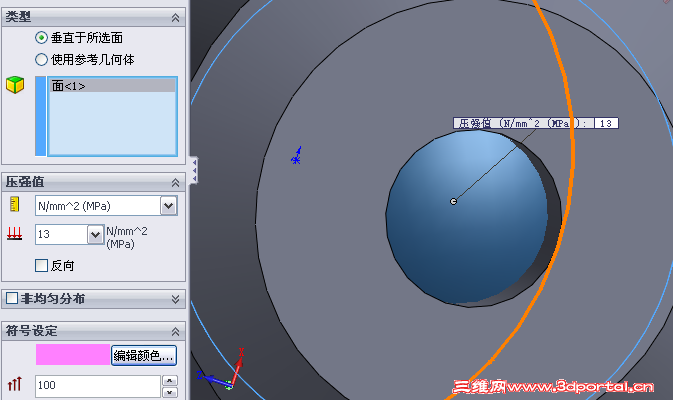Click the callout anchor point on sphere
Screen dimensions: 673x400
(x=453, y=201)
